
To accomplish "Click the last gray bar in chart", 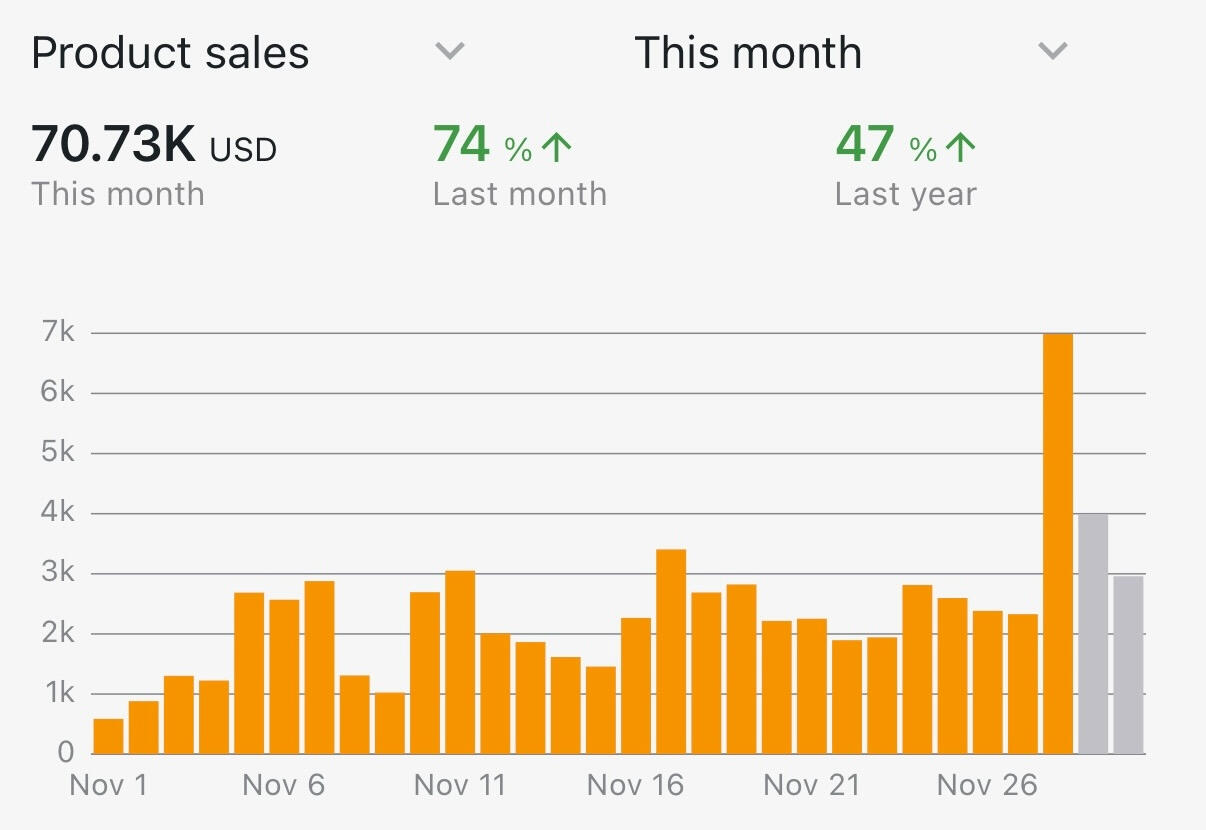I will pos(1128,664).
